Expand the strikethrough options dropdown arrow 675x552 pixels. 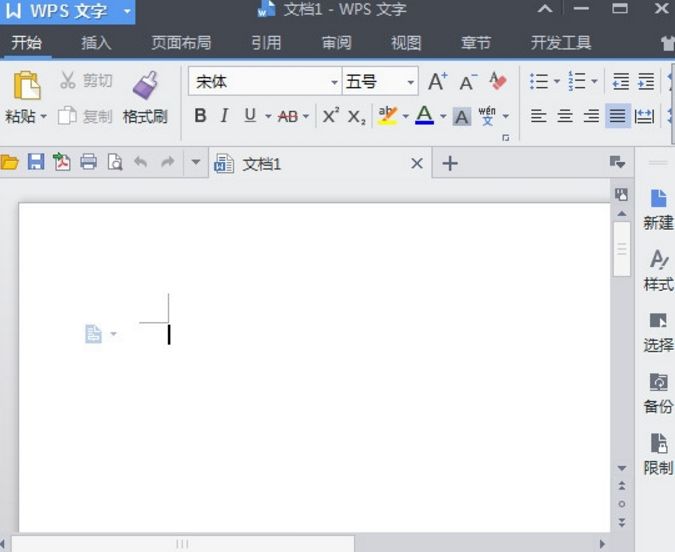(x=306, y=116)
